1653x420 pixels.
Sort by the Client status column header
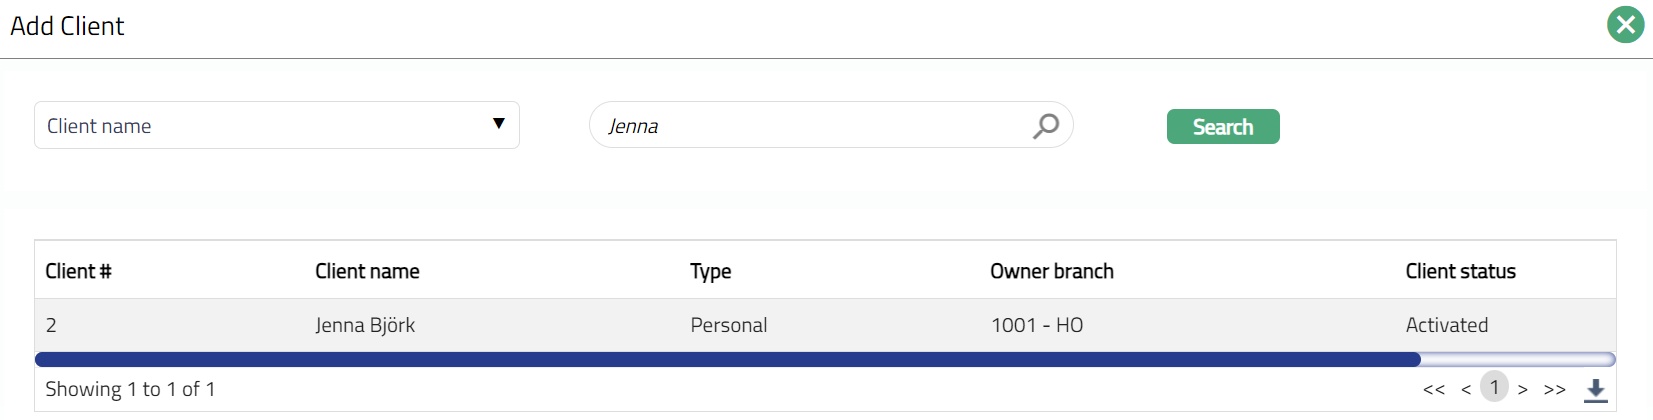1460,271
